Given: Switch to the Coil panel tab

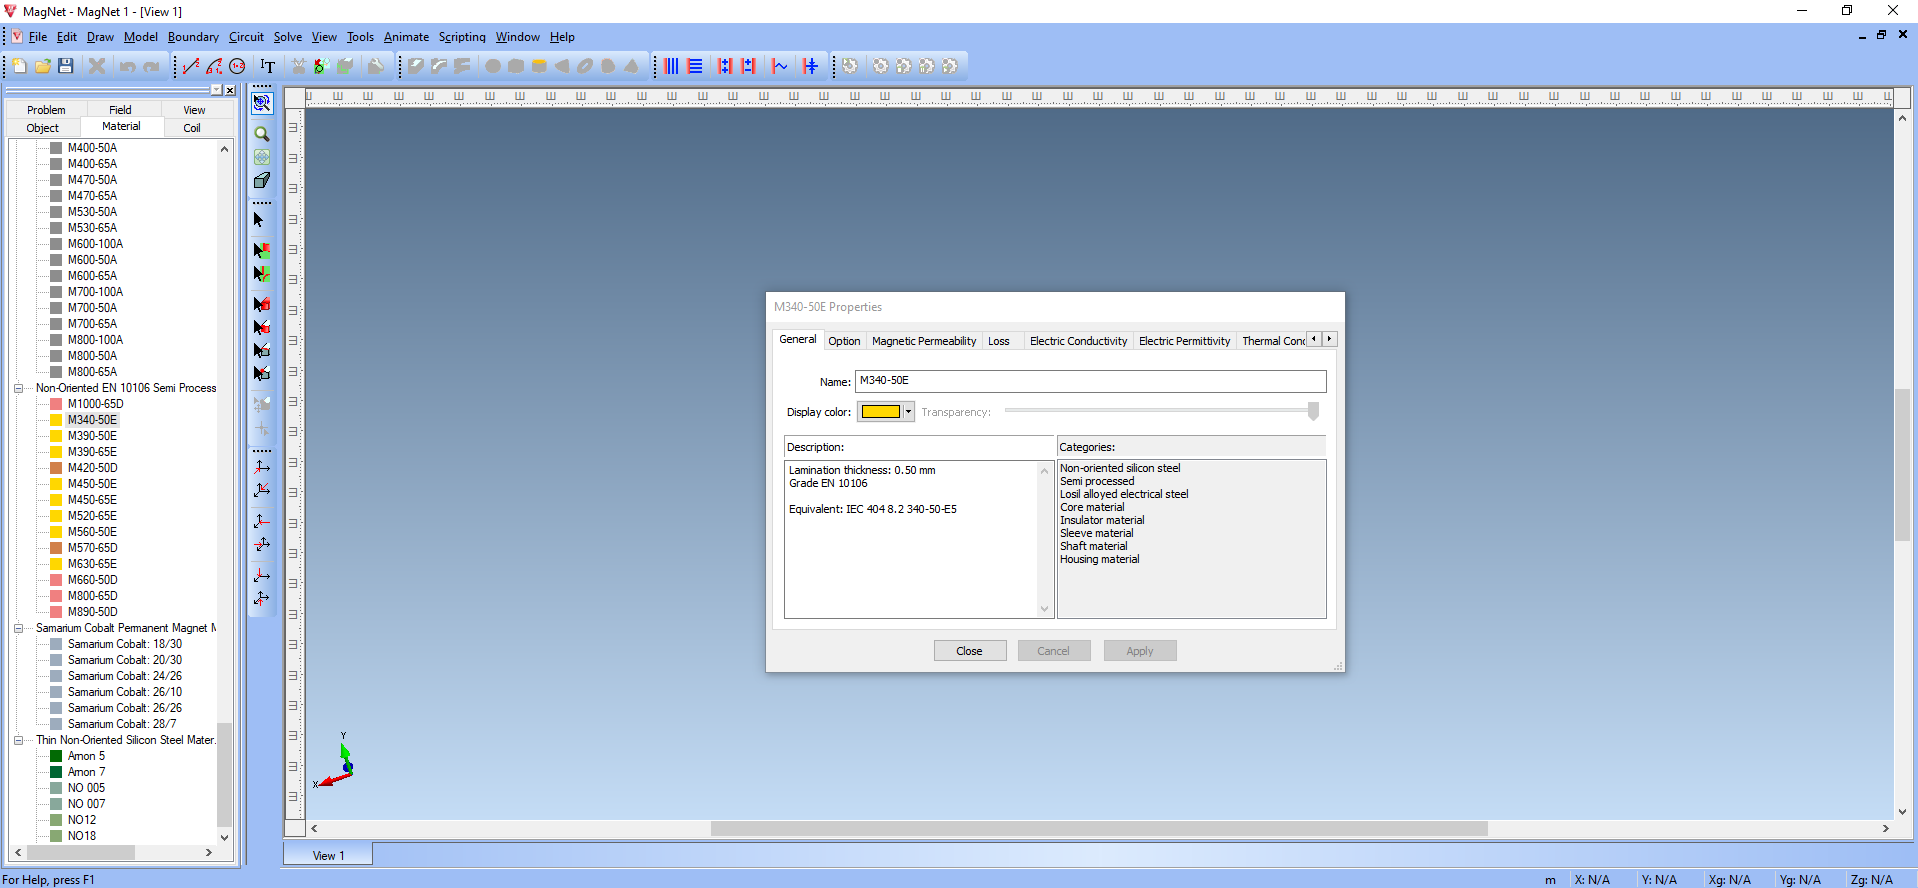Looking at the screenshot, I should (x=192, y=128).
